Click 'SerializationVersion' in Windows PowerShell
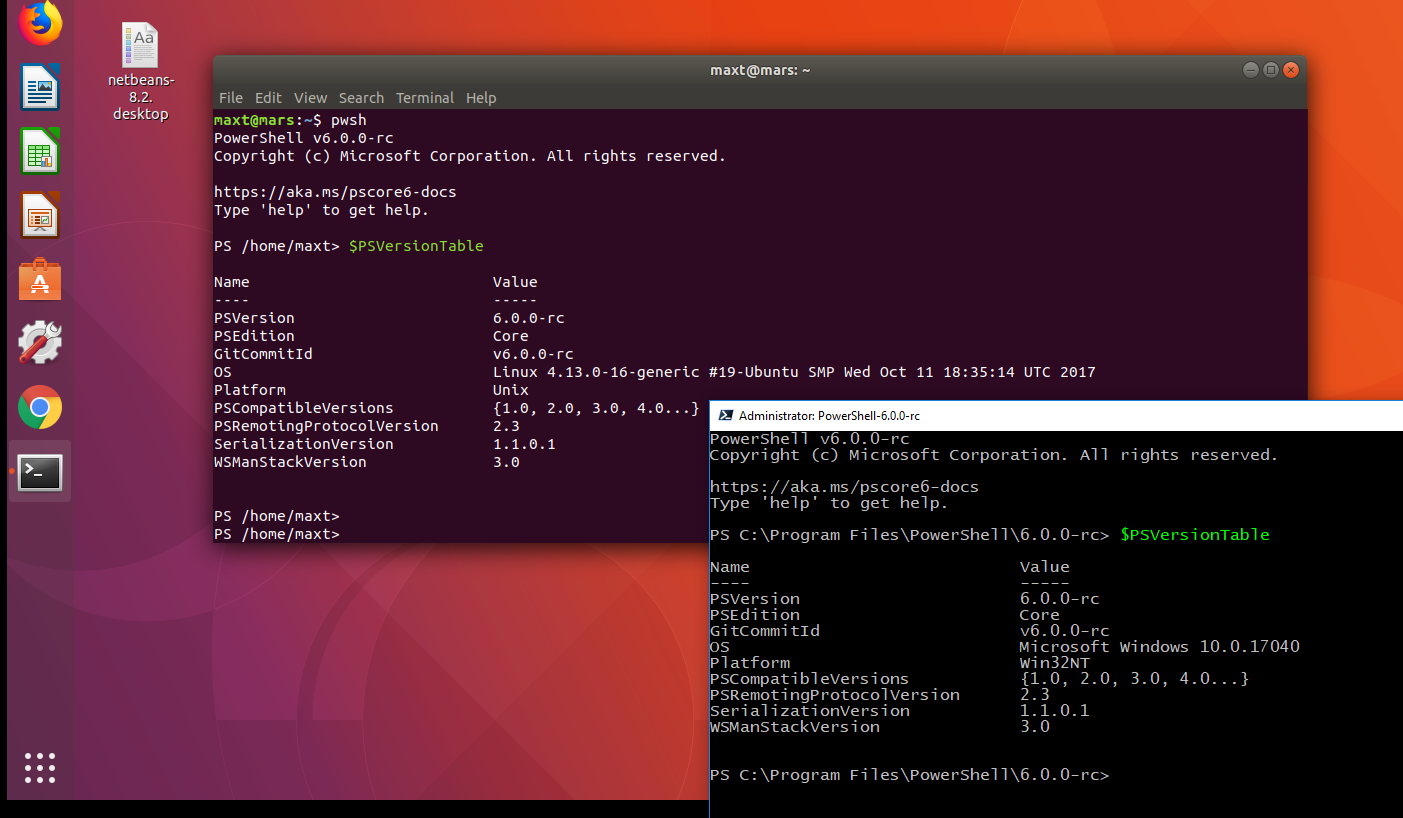This screenshot has width=1403, height=818. click(x=810, y=711)
